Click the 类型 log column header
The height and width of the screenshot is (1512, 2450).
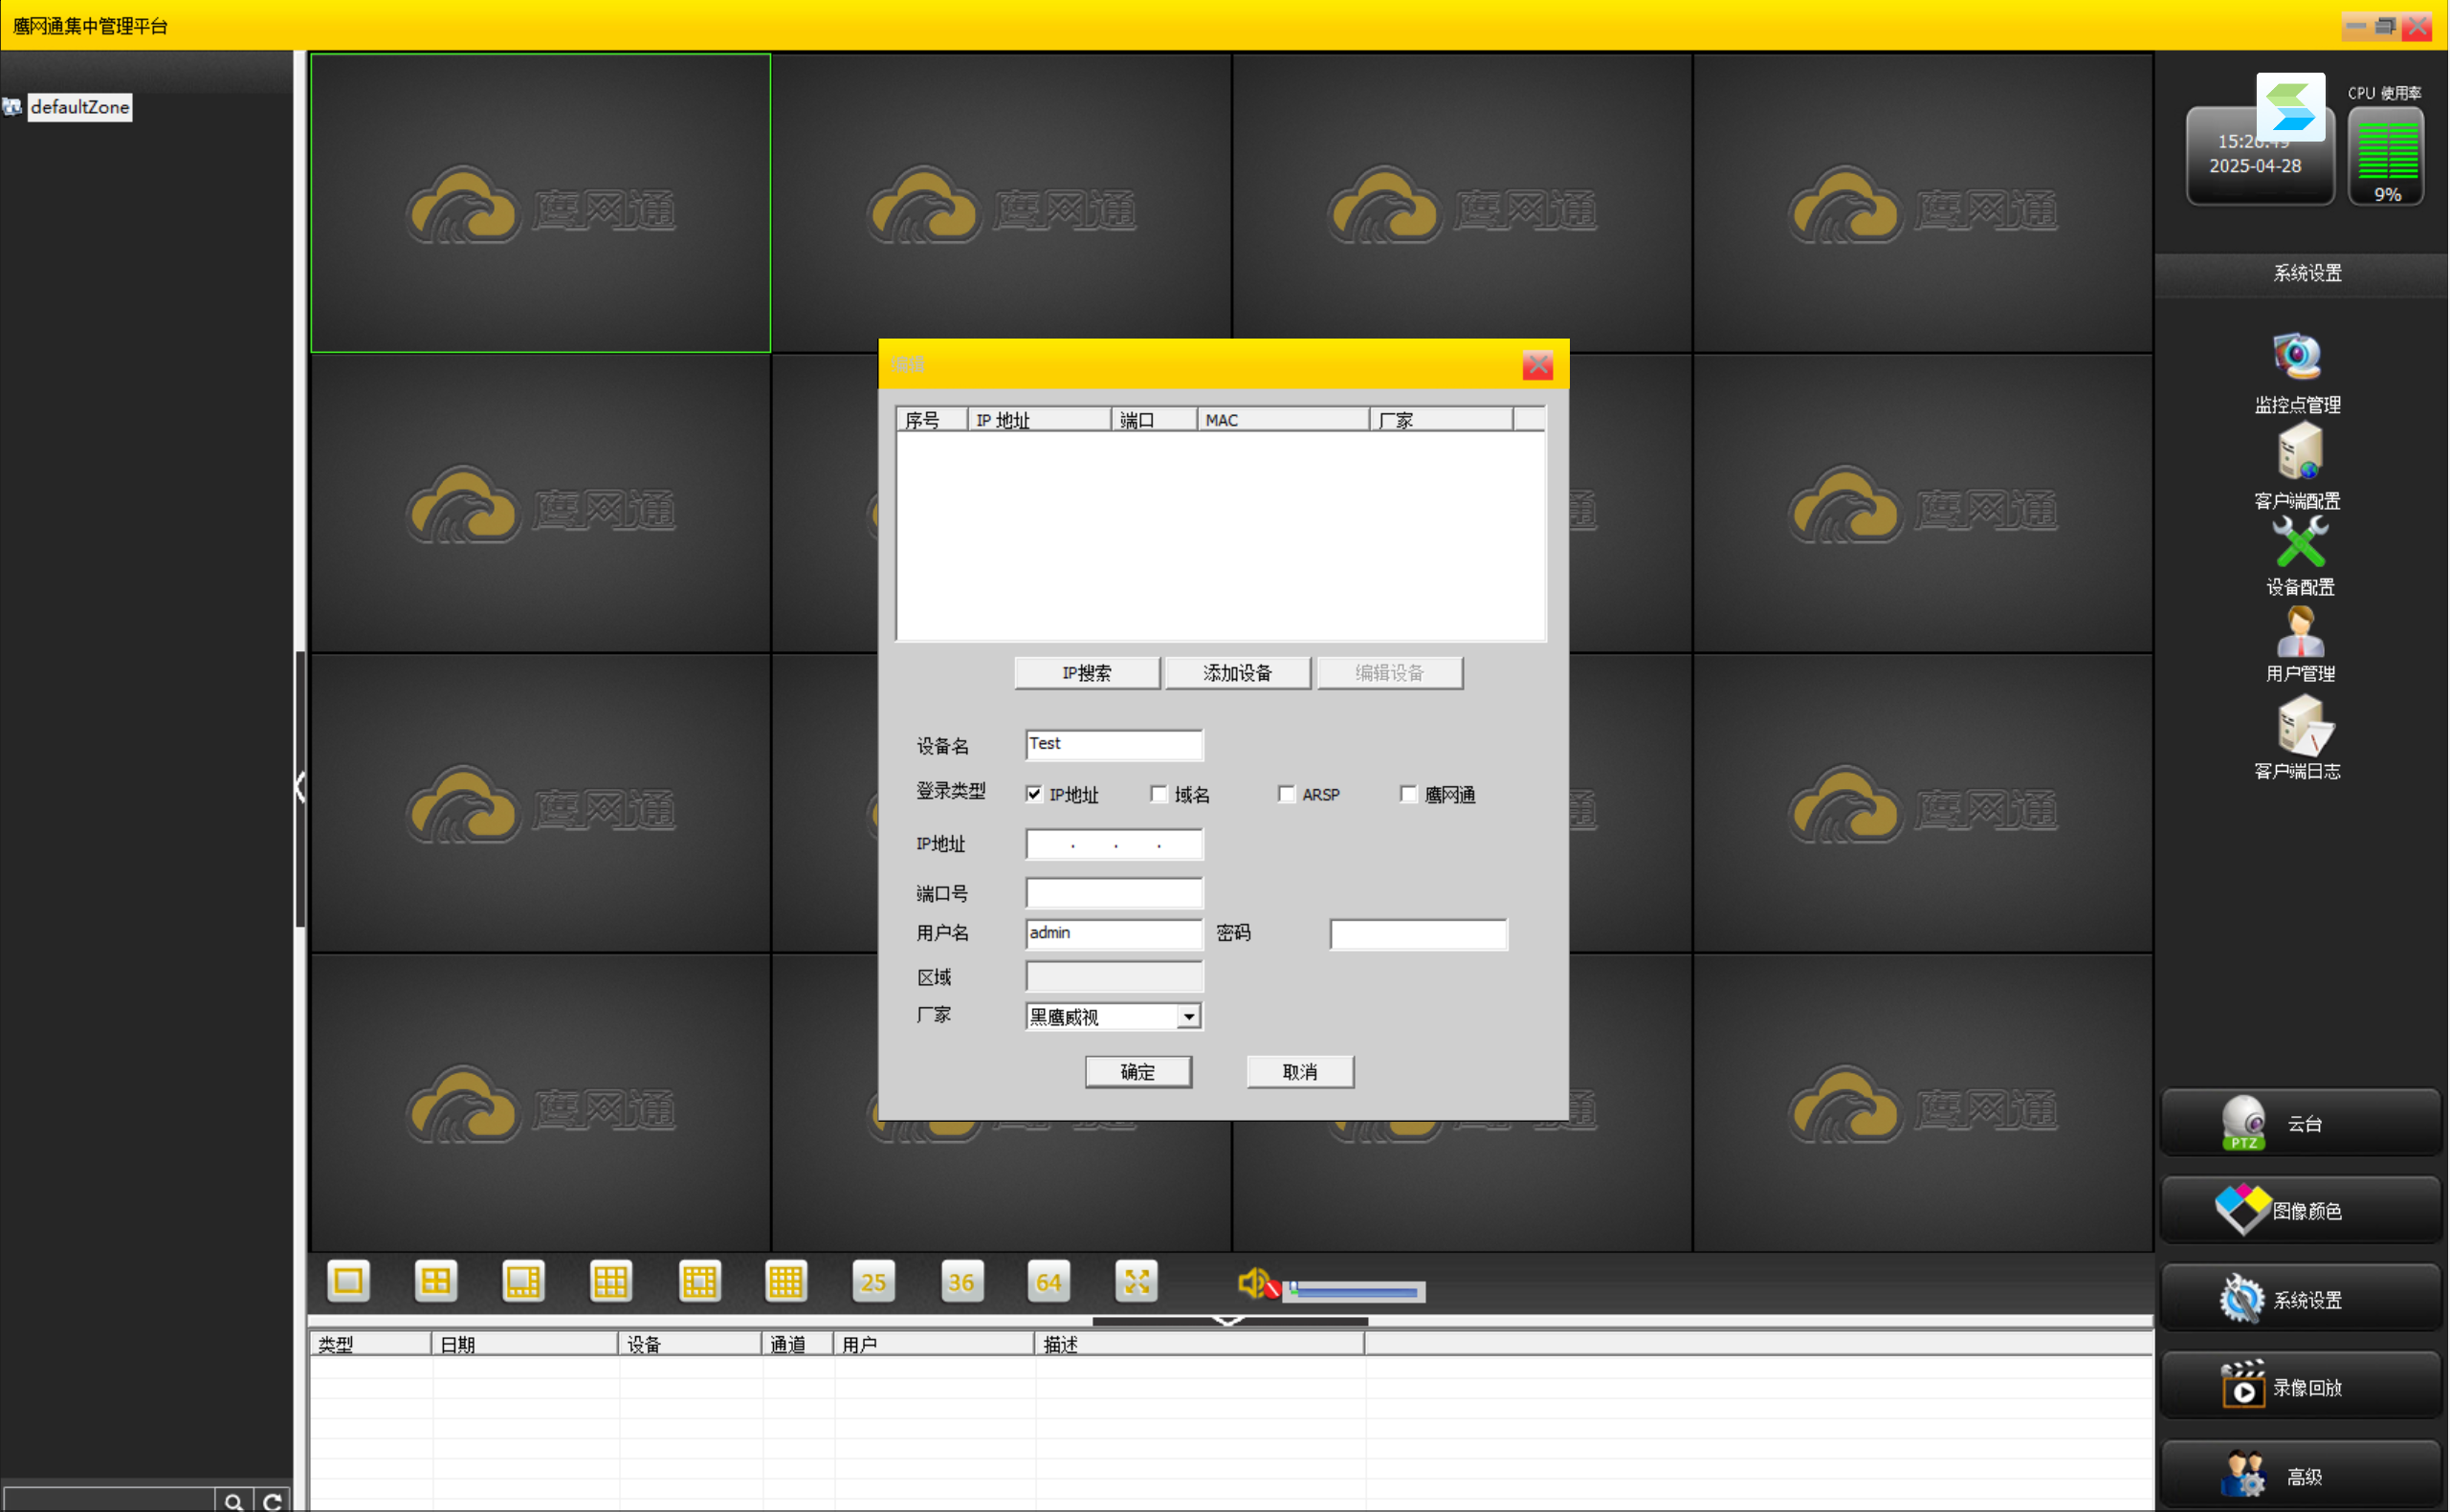tap(371, 1344)
